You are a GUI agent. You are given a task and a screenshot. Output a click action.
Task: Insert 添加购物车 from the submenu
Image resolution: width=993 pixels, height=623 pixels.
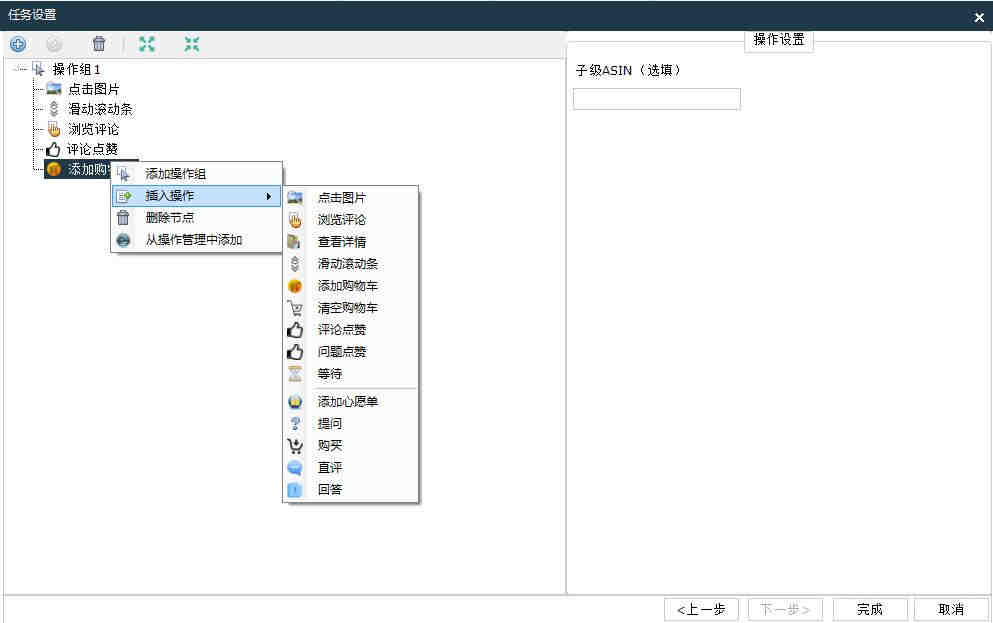click(x=351, y=286)
